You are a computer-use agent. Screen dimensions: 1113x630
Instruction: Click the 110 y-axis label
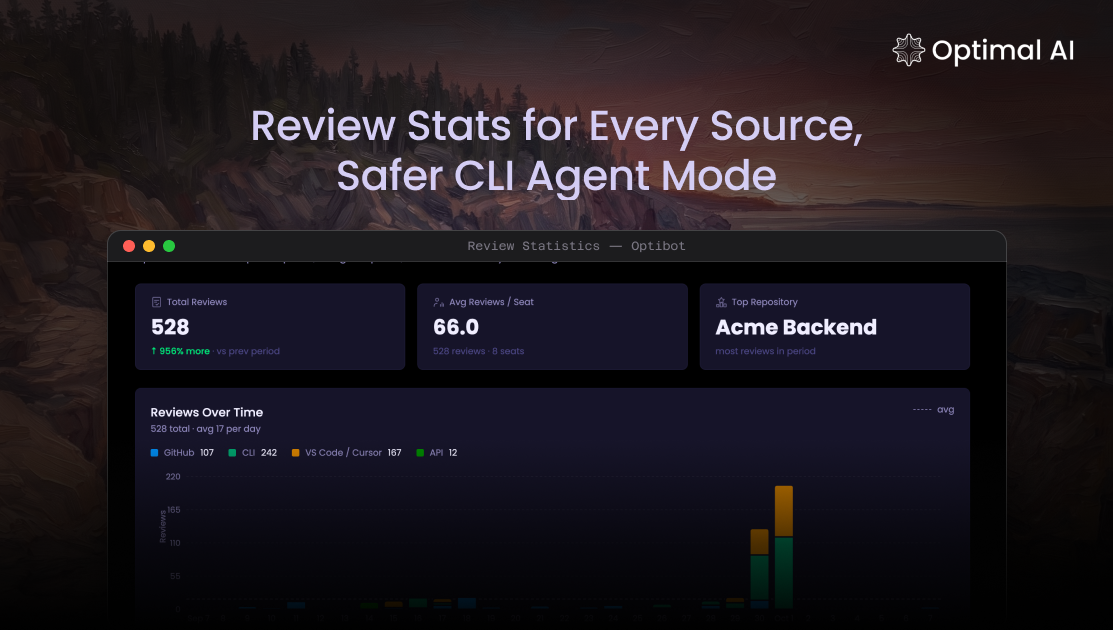[x=175, y=543]
